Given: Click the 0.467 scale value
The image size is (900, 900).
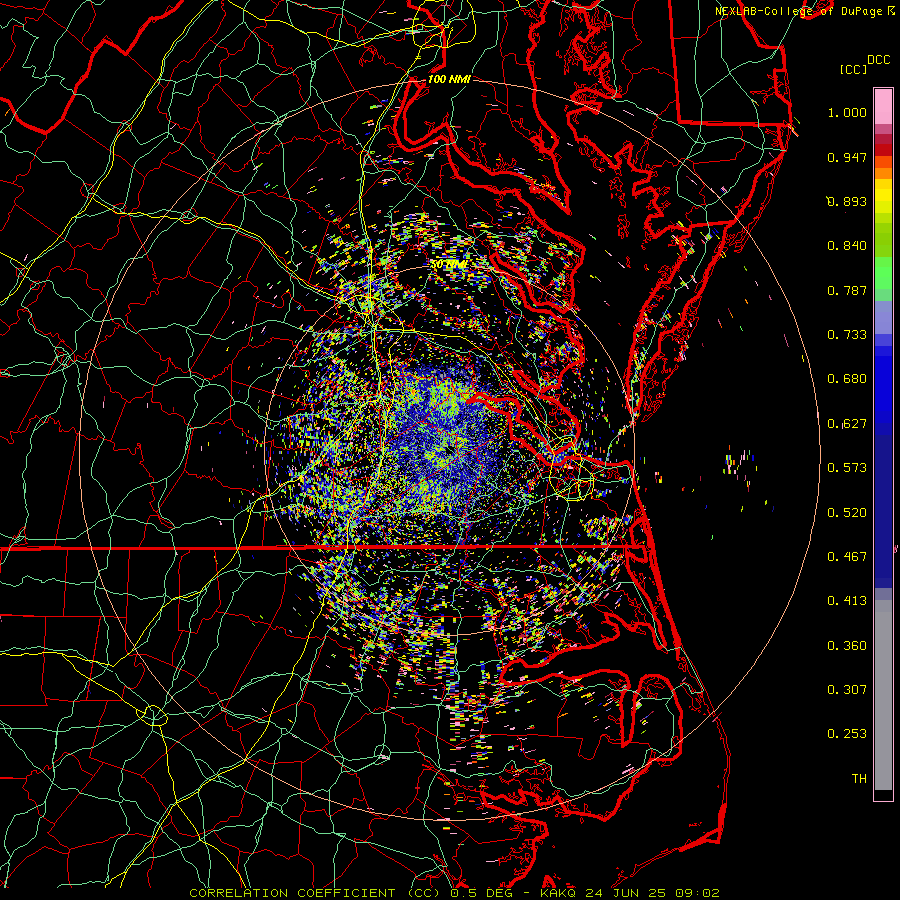Looking at the screenshot, I should coord(847,557).
